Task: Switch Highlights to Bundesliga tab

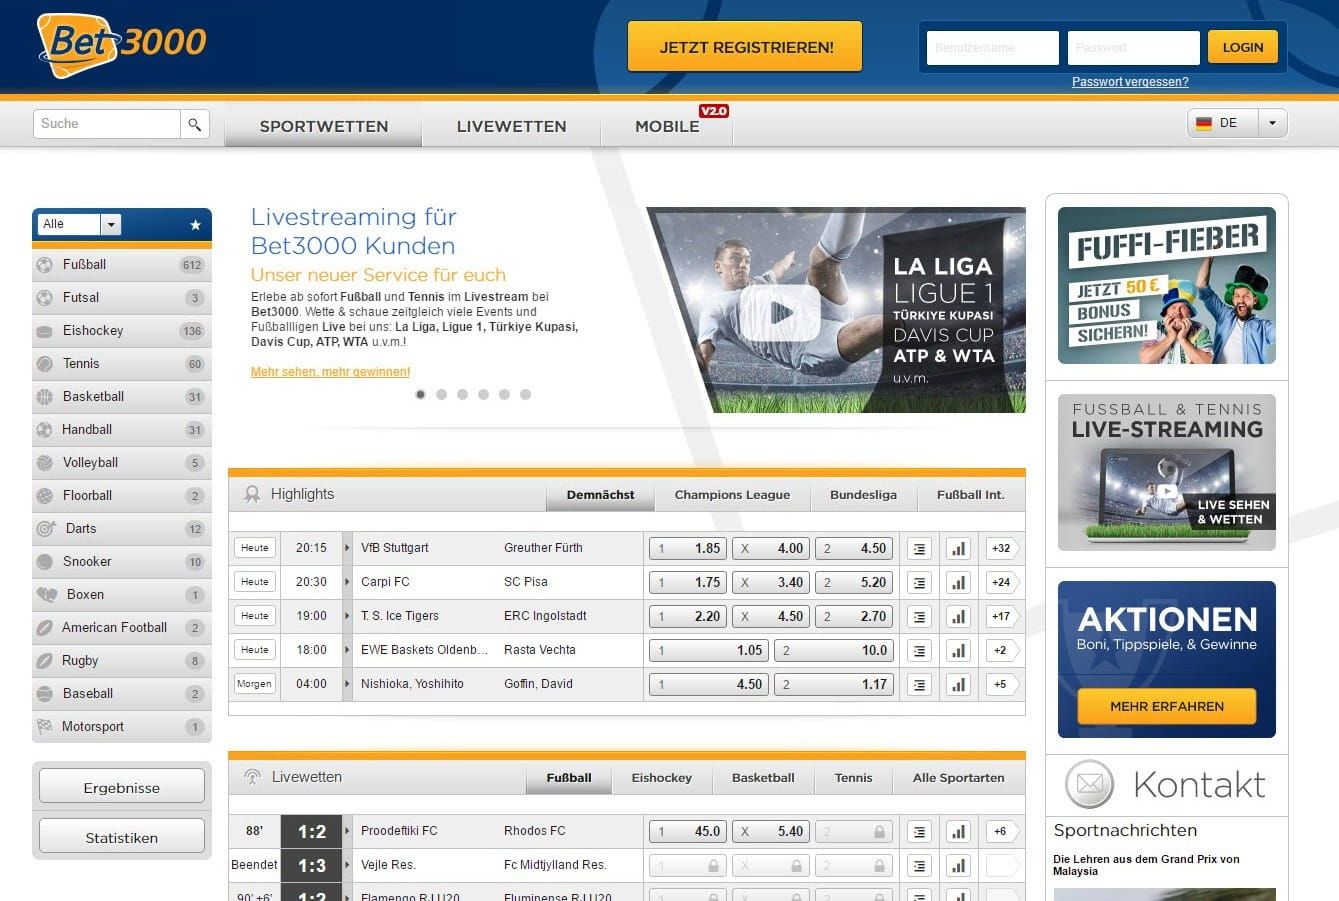Action: [863, 495]
